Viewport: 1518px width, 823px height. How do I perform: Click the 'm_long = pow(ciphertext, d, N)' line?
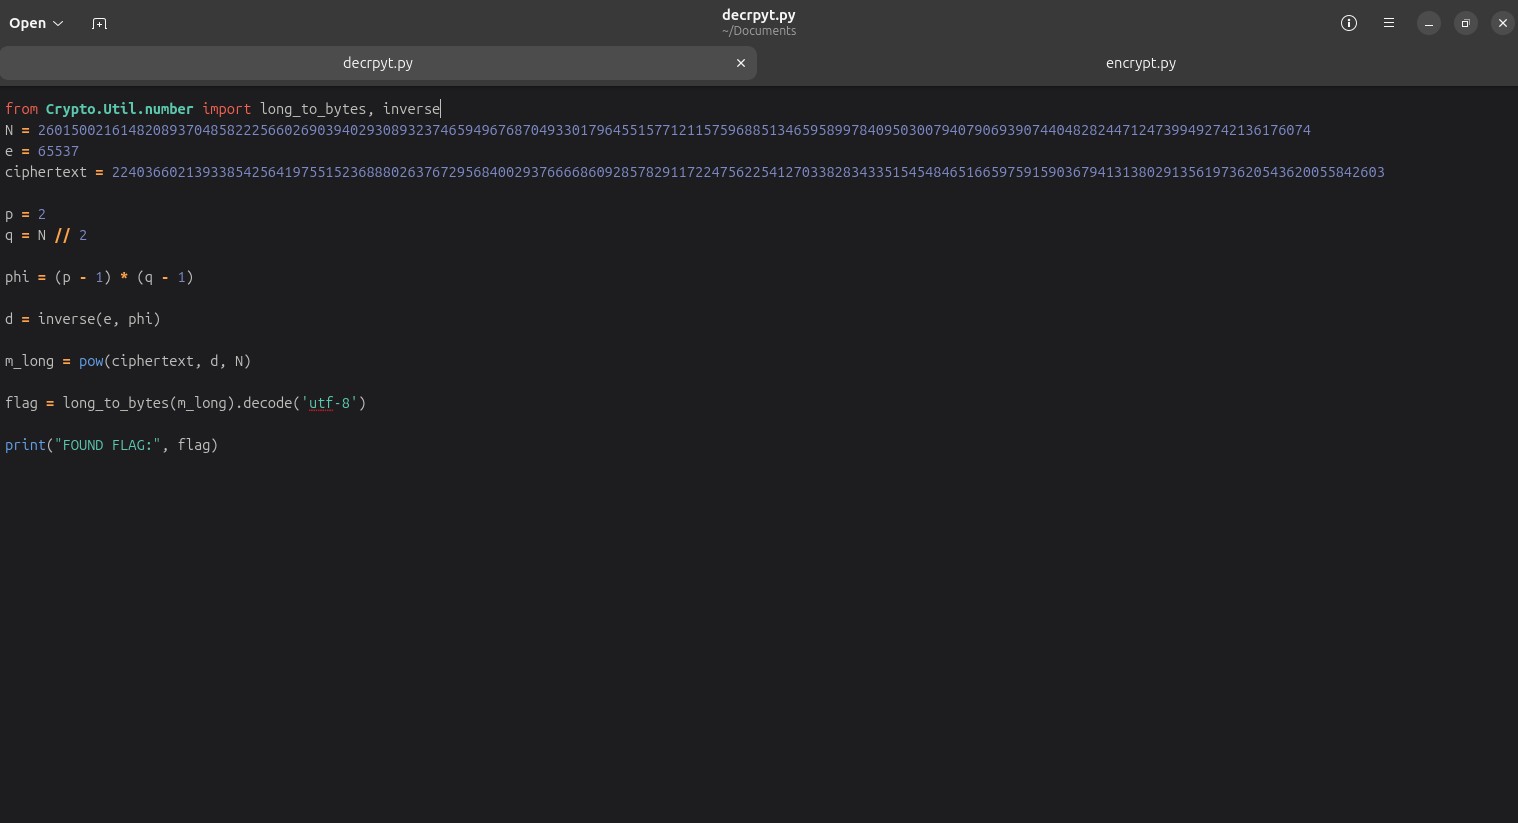[x=128, y=361]
